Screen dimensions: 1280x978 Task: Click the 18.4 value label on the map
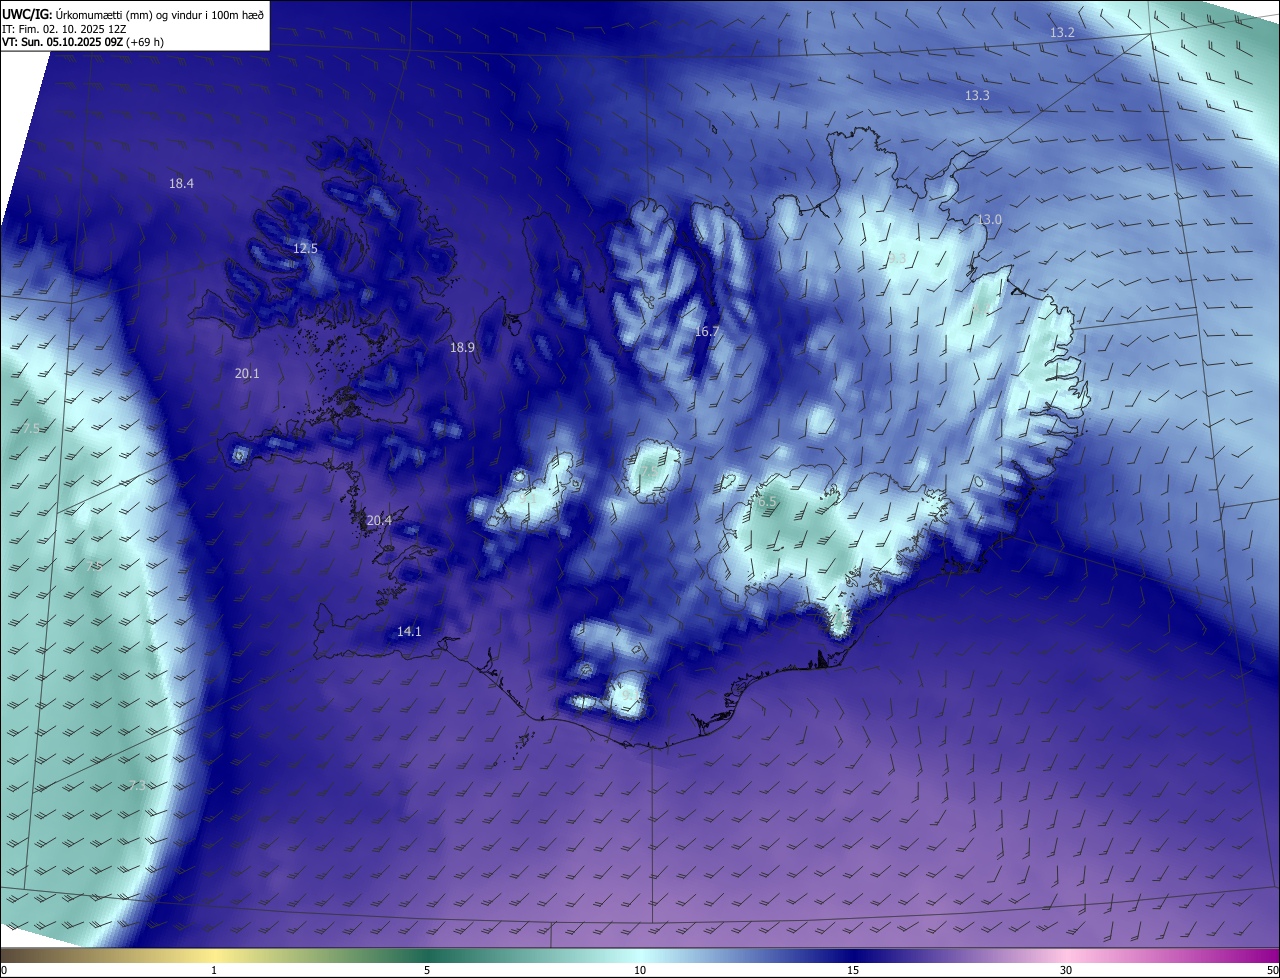[x=181, y=184]
